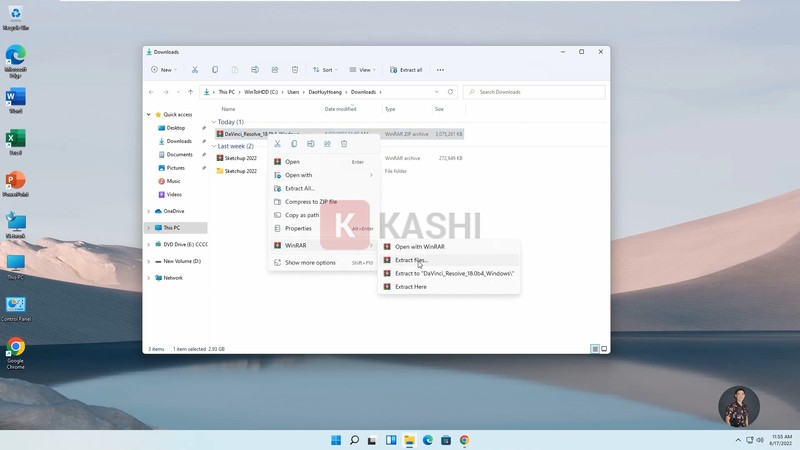The width and height of the screenshot is (800, 450).
Task: Click the Extract all toolbar button
Action: [x=405, y=70]
